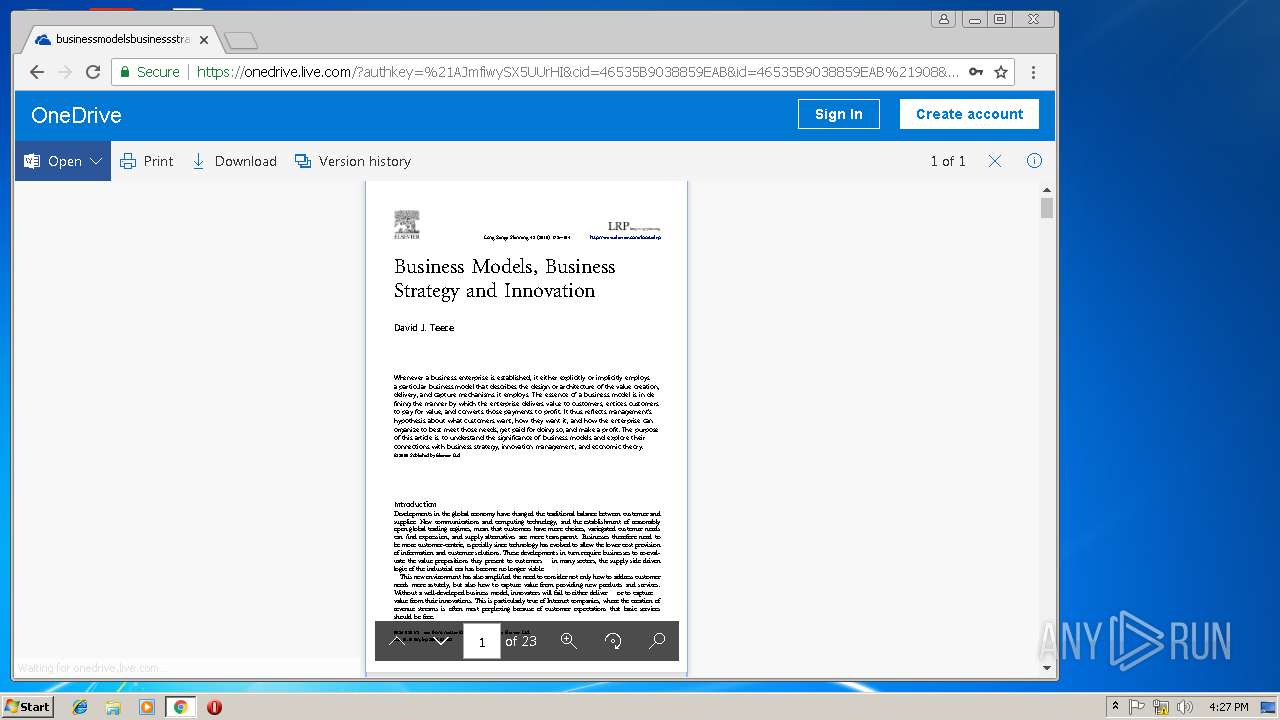Switch to Chrome in taskbar
This screenshot has width=1280, height=720.
[180, 707]
